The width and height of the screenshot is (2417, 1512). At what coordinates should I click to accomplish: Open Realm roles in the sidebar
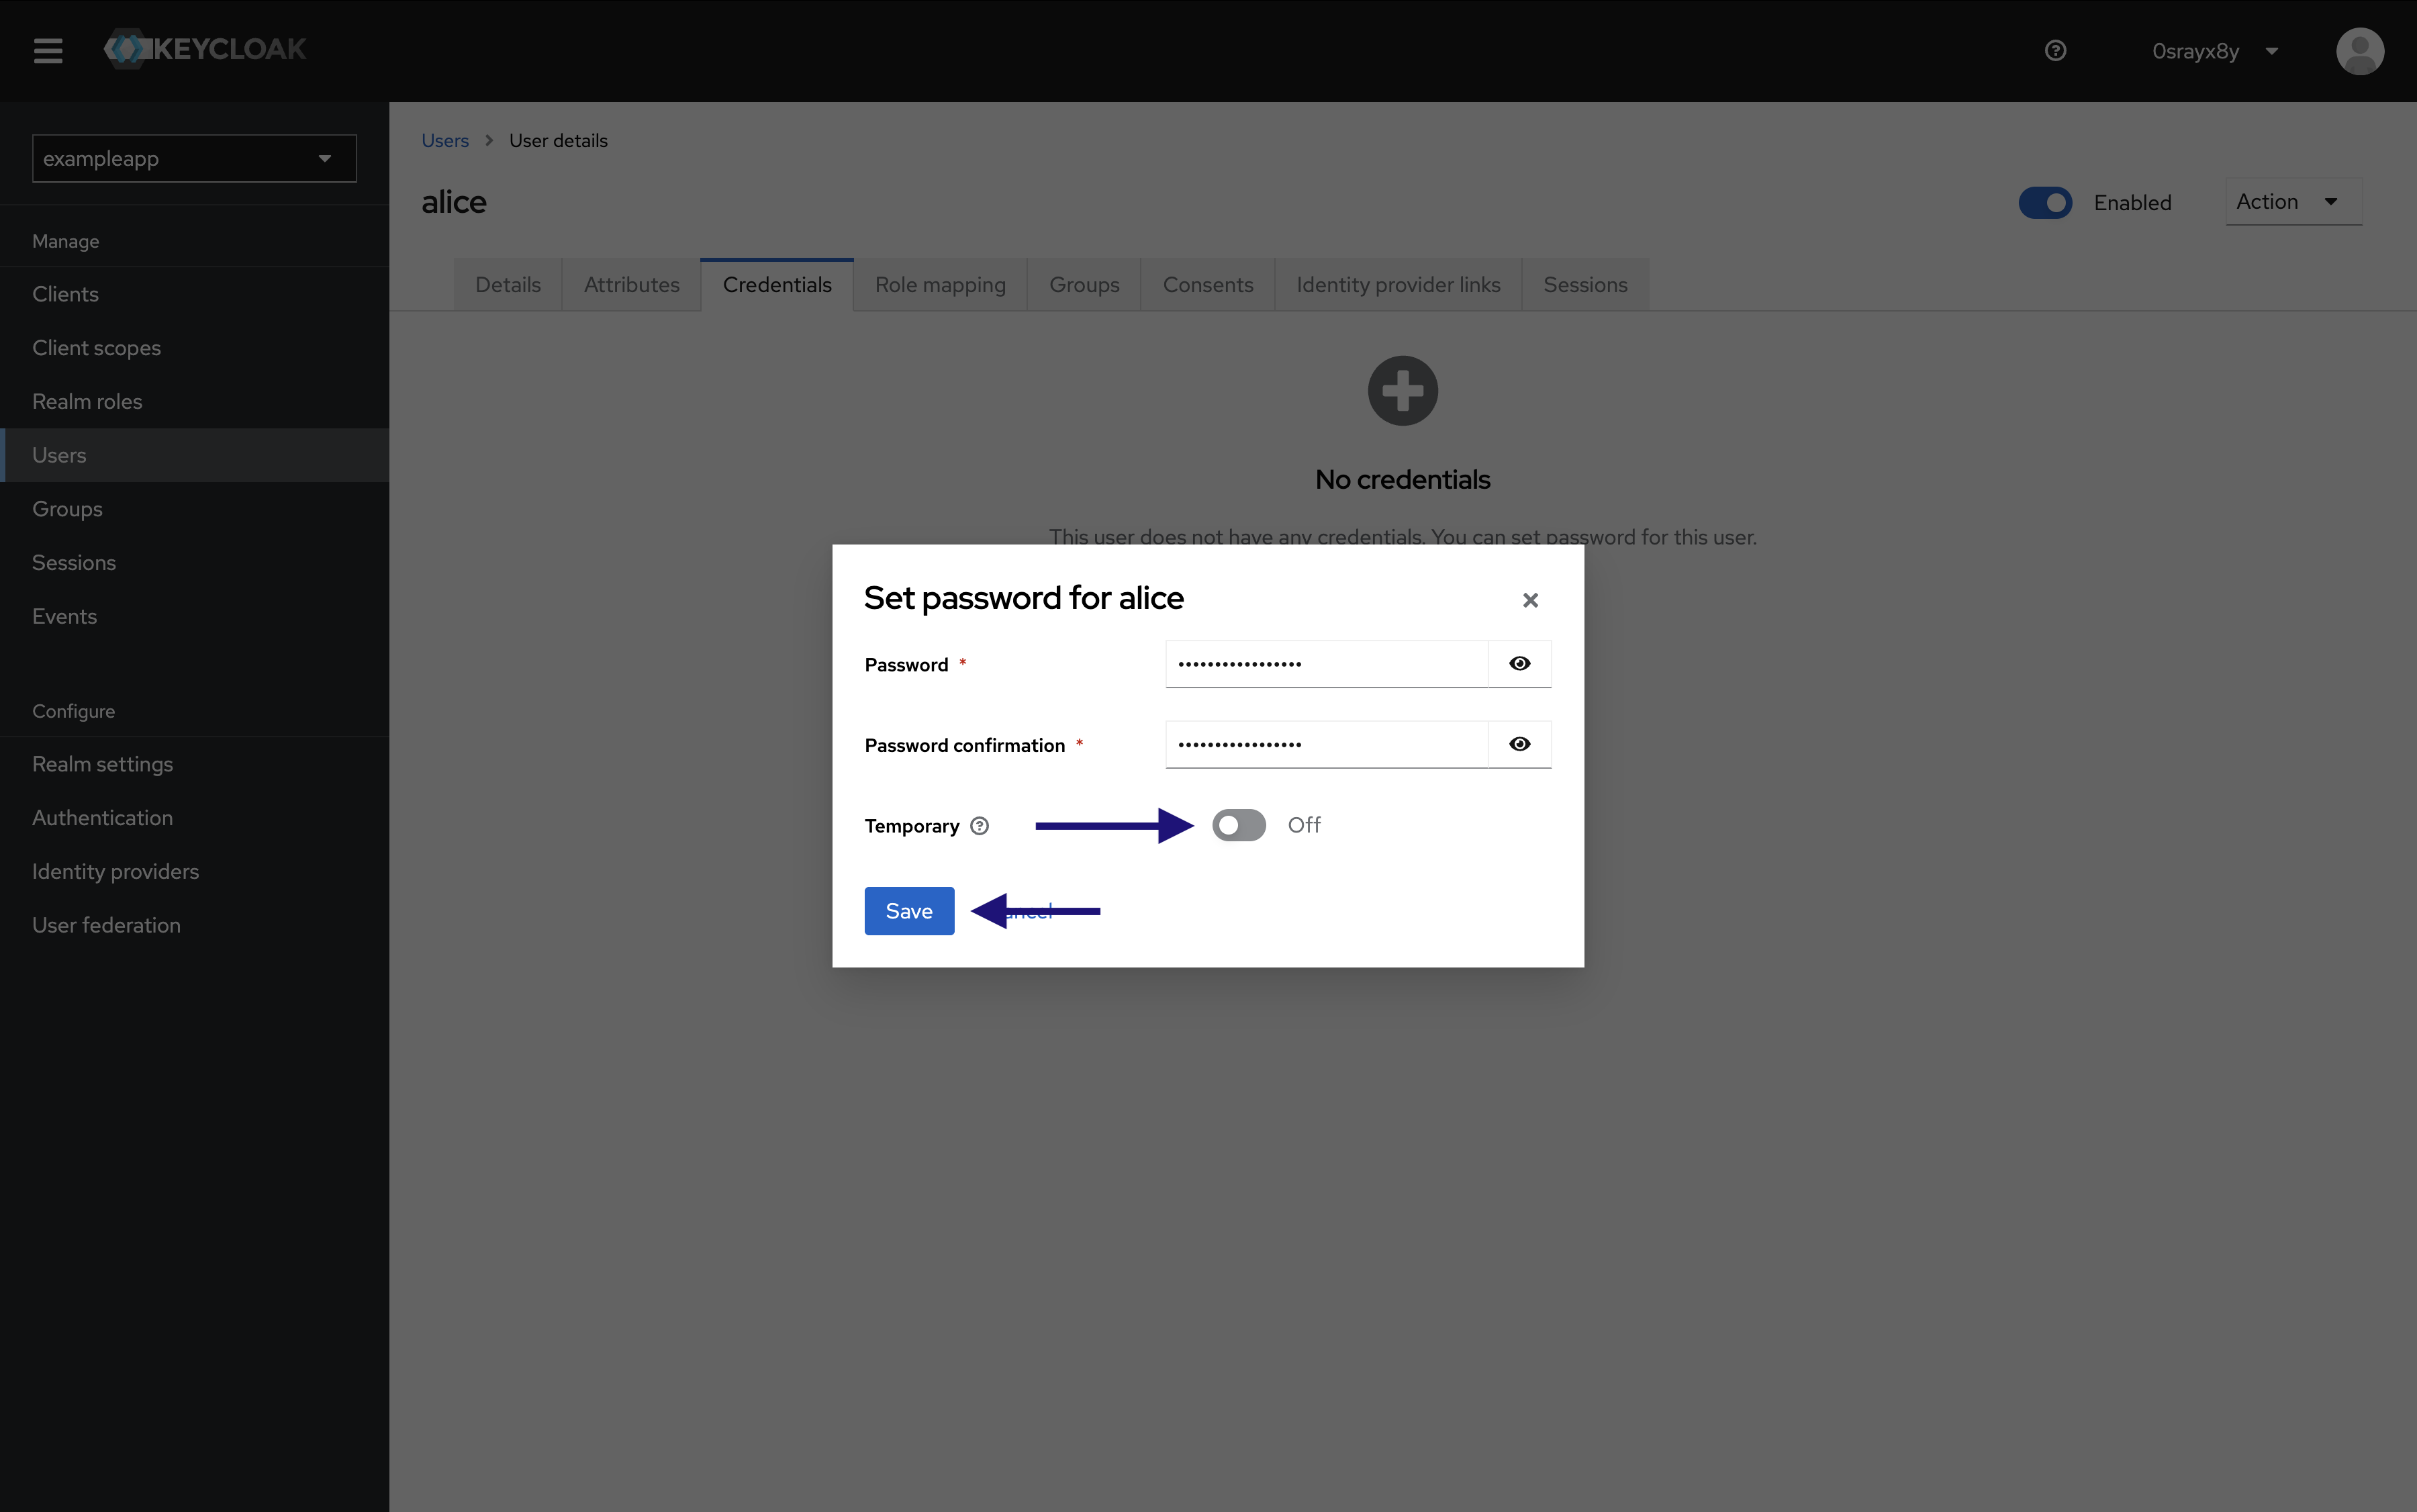click(194, 402)
